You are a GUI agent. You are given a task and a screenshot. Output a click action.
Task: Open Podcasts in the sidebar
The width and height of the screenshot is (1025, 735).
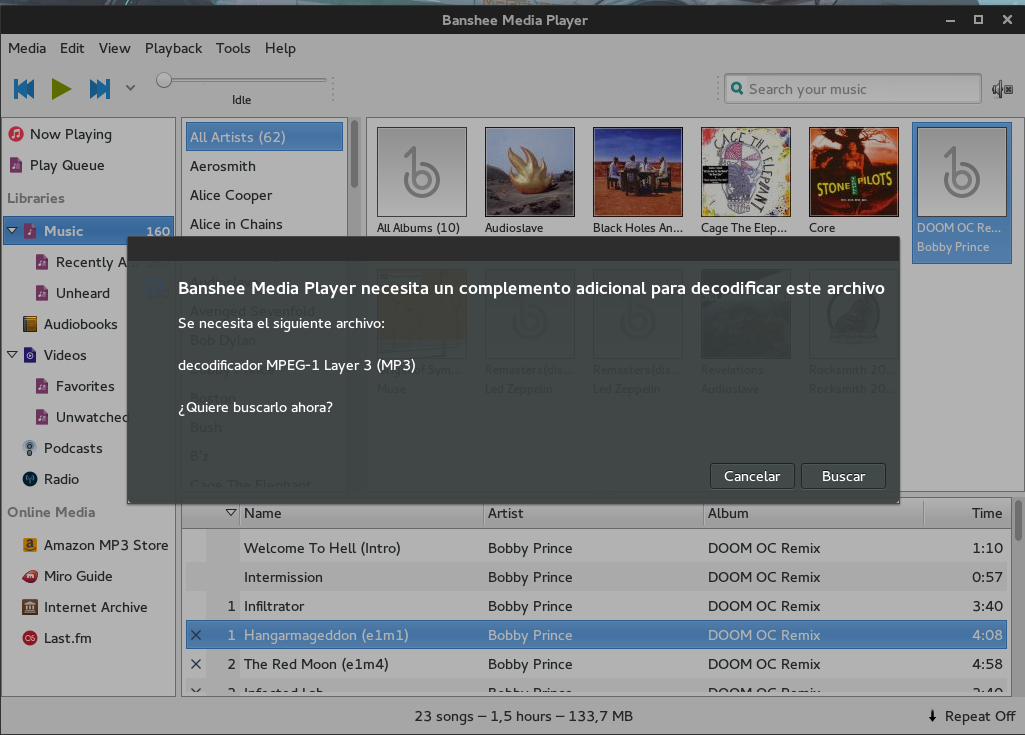pyautogui.click(x=72, y=448)
